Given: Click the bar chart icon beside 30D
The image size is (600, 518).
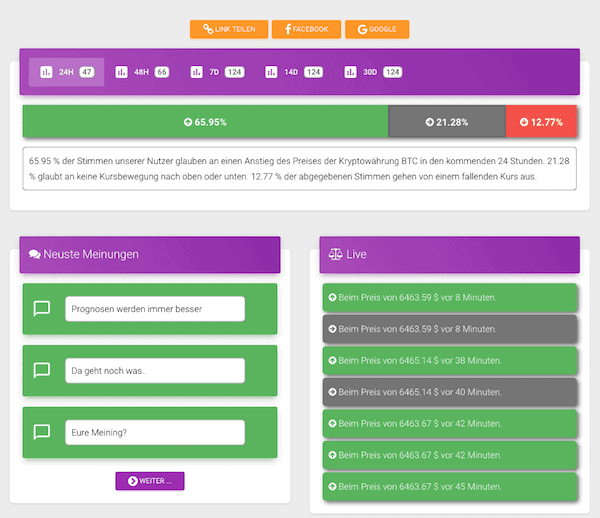Looking at the screenshot, I should [x=350, y=72].
